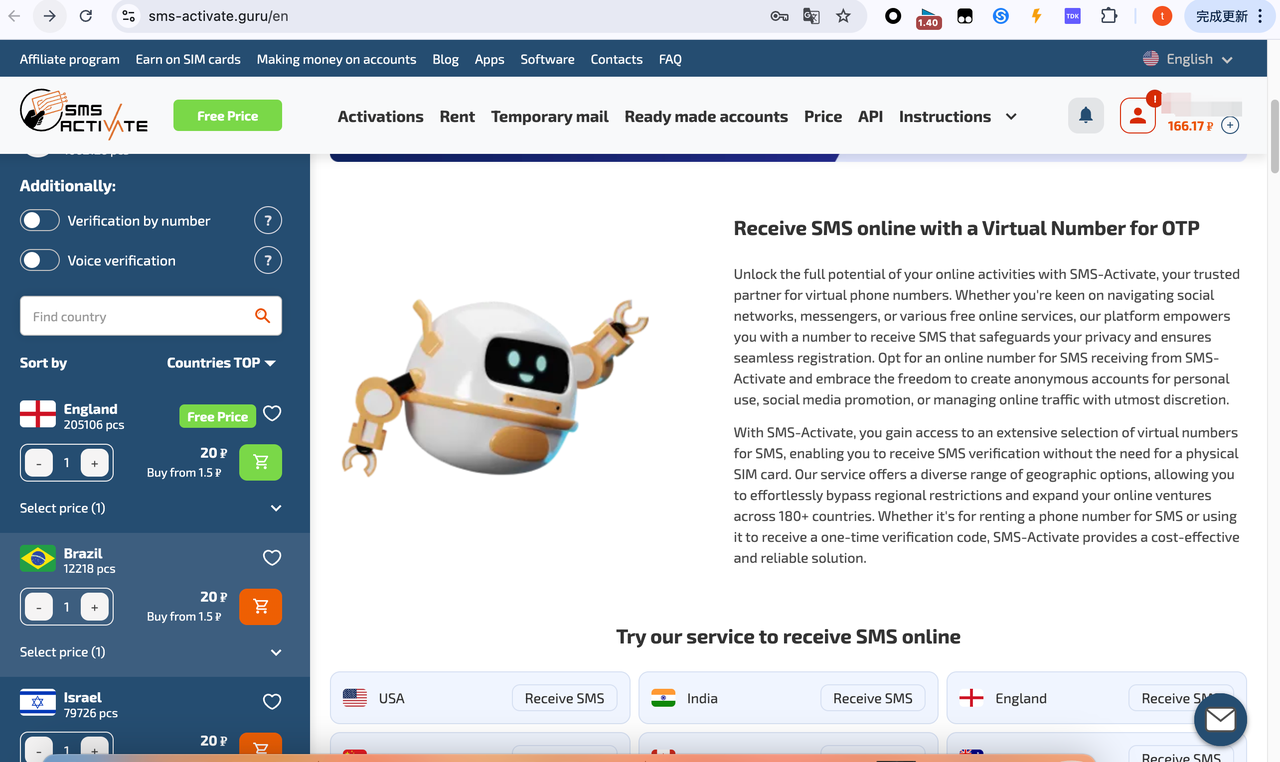Favorite Israel with the heart icon
Viewport: 1280px width, 762px height.
[272, 702]
